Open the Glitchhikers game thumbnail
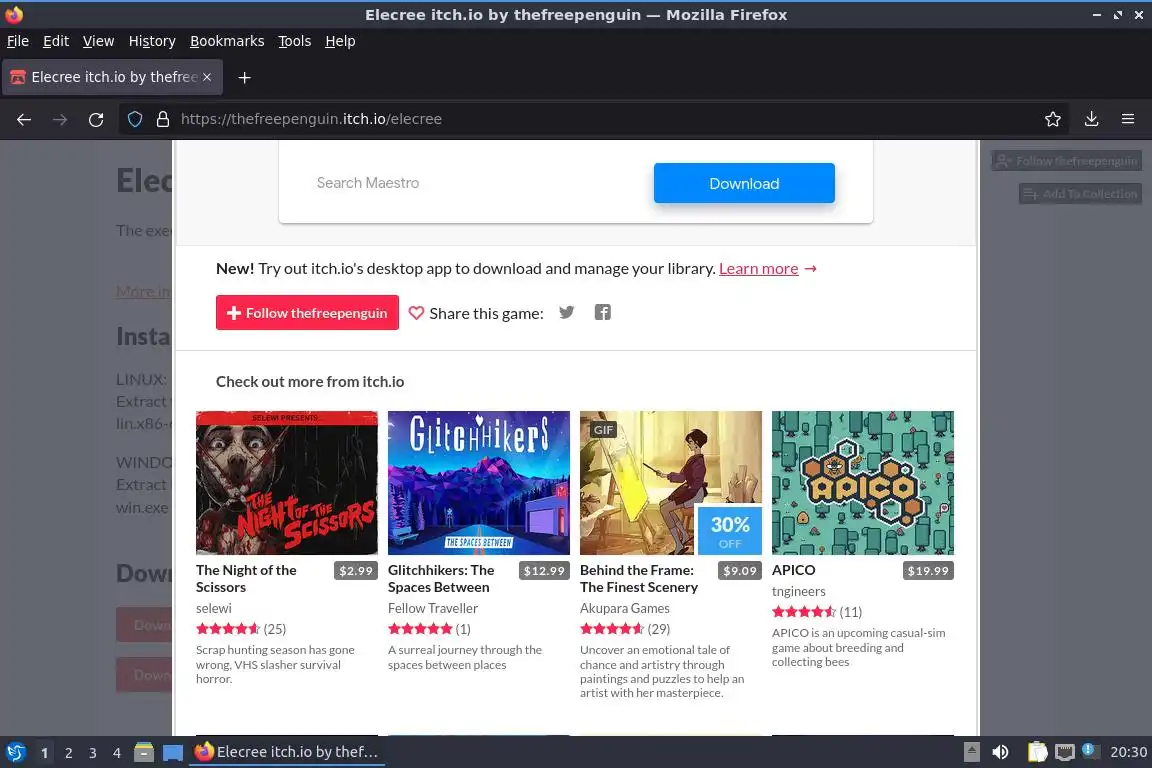This screenshot has height=768, width=1152. click(x=478, y=483)
